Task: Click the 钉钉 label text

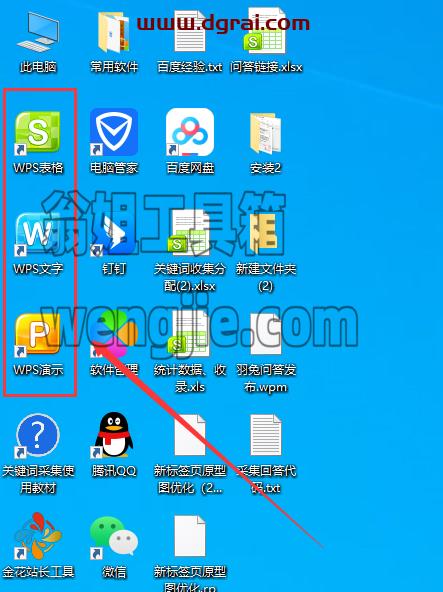Action: click(x=114, y=269)
